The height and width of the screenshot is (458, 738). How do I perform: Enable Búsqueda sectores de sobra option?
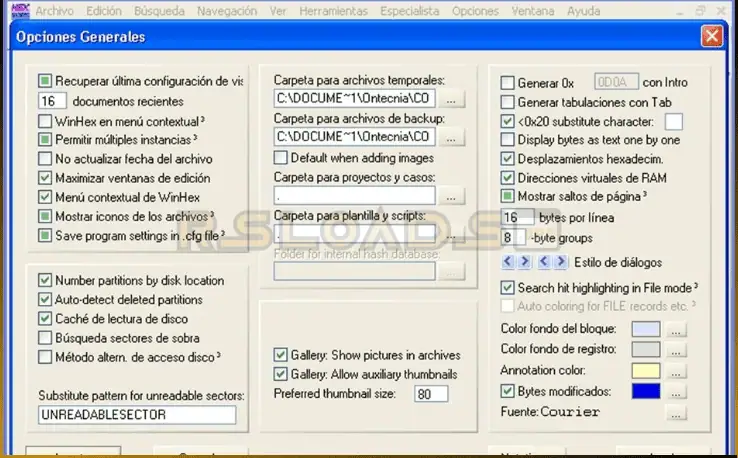(x=45, y=337)
